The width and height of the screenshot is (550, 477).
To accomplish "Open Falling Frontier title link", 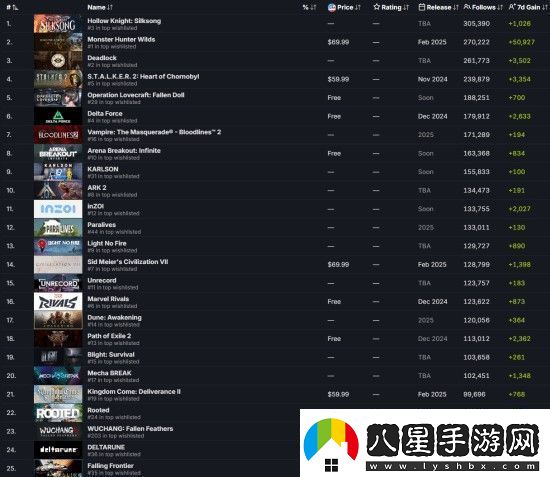I will click(110, 466).
